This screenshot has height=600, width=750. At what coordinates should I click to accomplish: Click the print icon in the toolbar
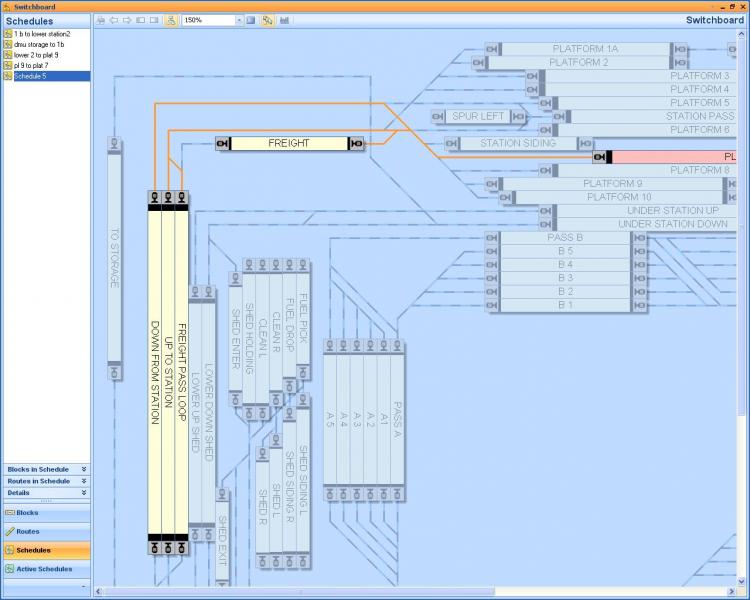coord(100,20)
